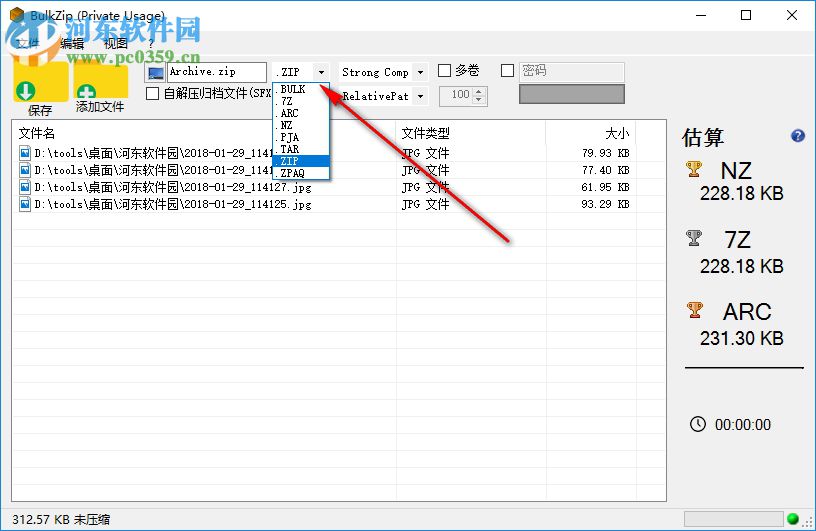
Task: Maximize the BulkZip window
Action: (x=746, y=15)
